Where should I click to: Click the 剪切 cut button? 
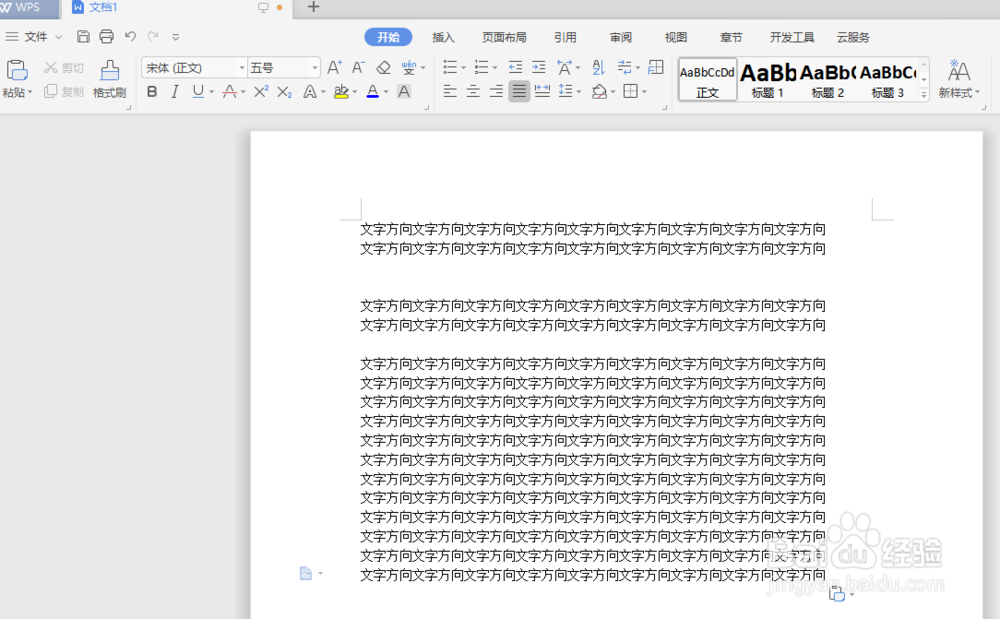(x=64, y=68)
